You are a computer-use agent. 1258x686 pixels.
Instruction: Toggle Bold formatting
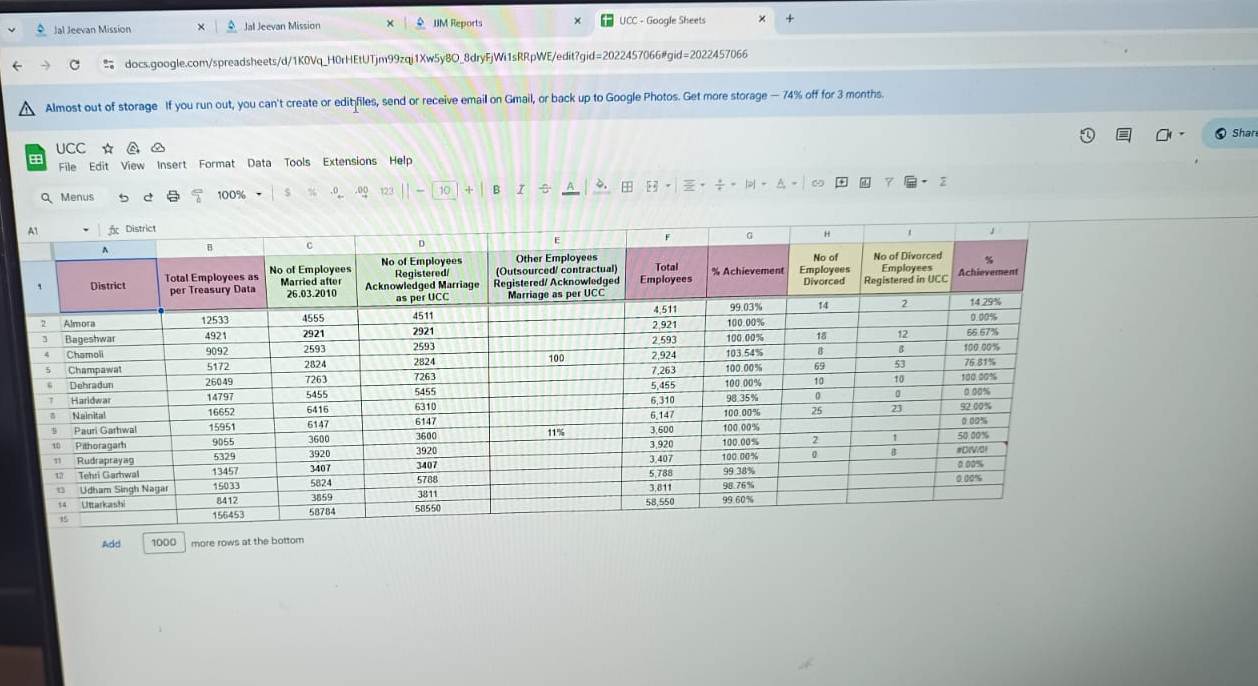coord(496,190)
